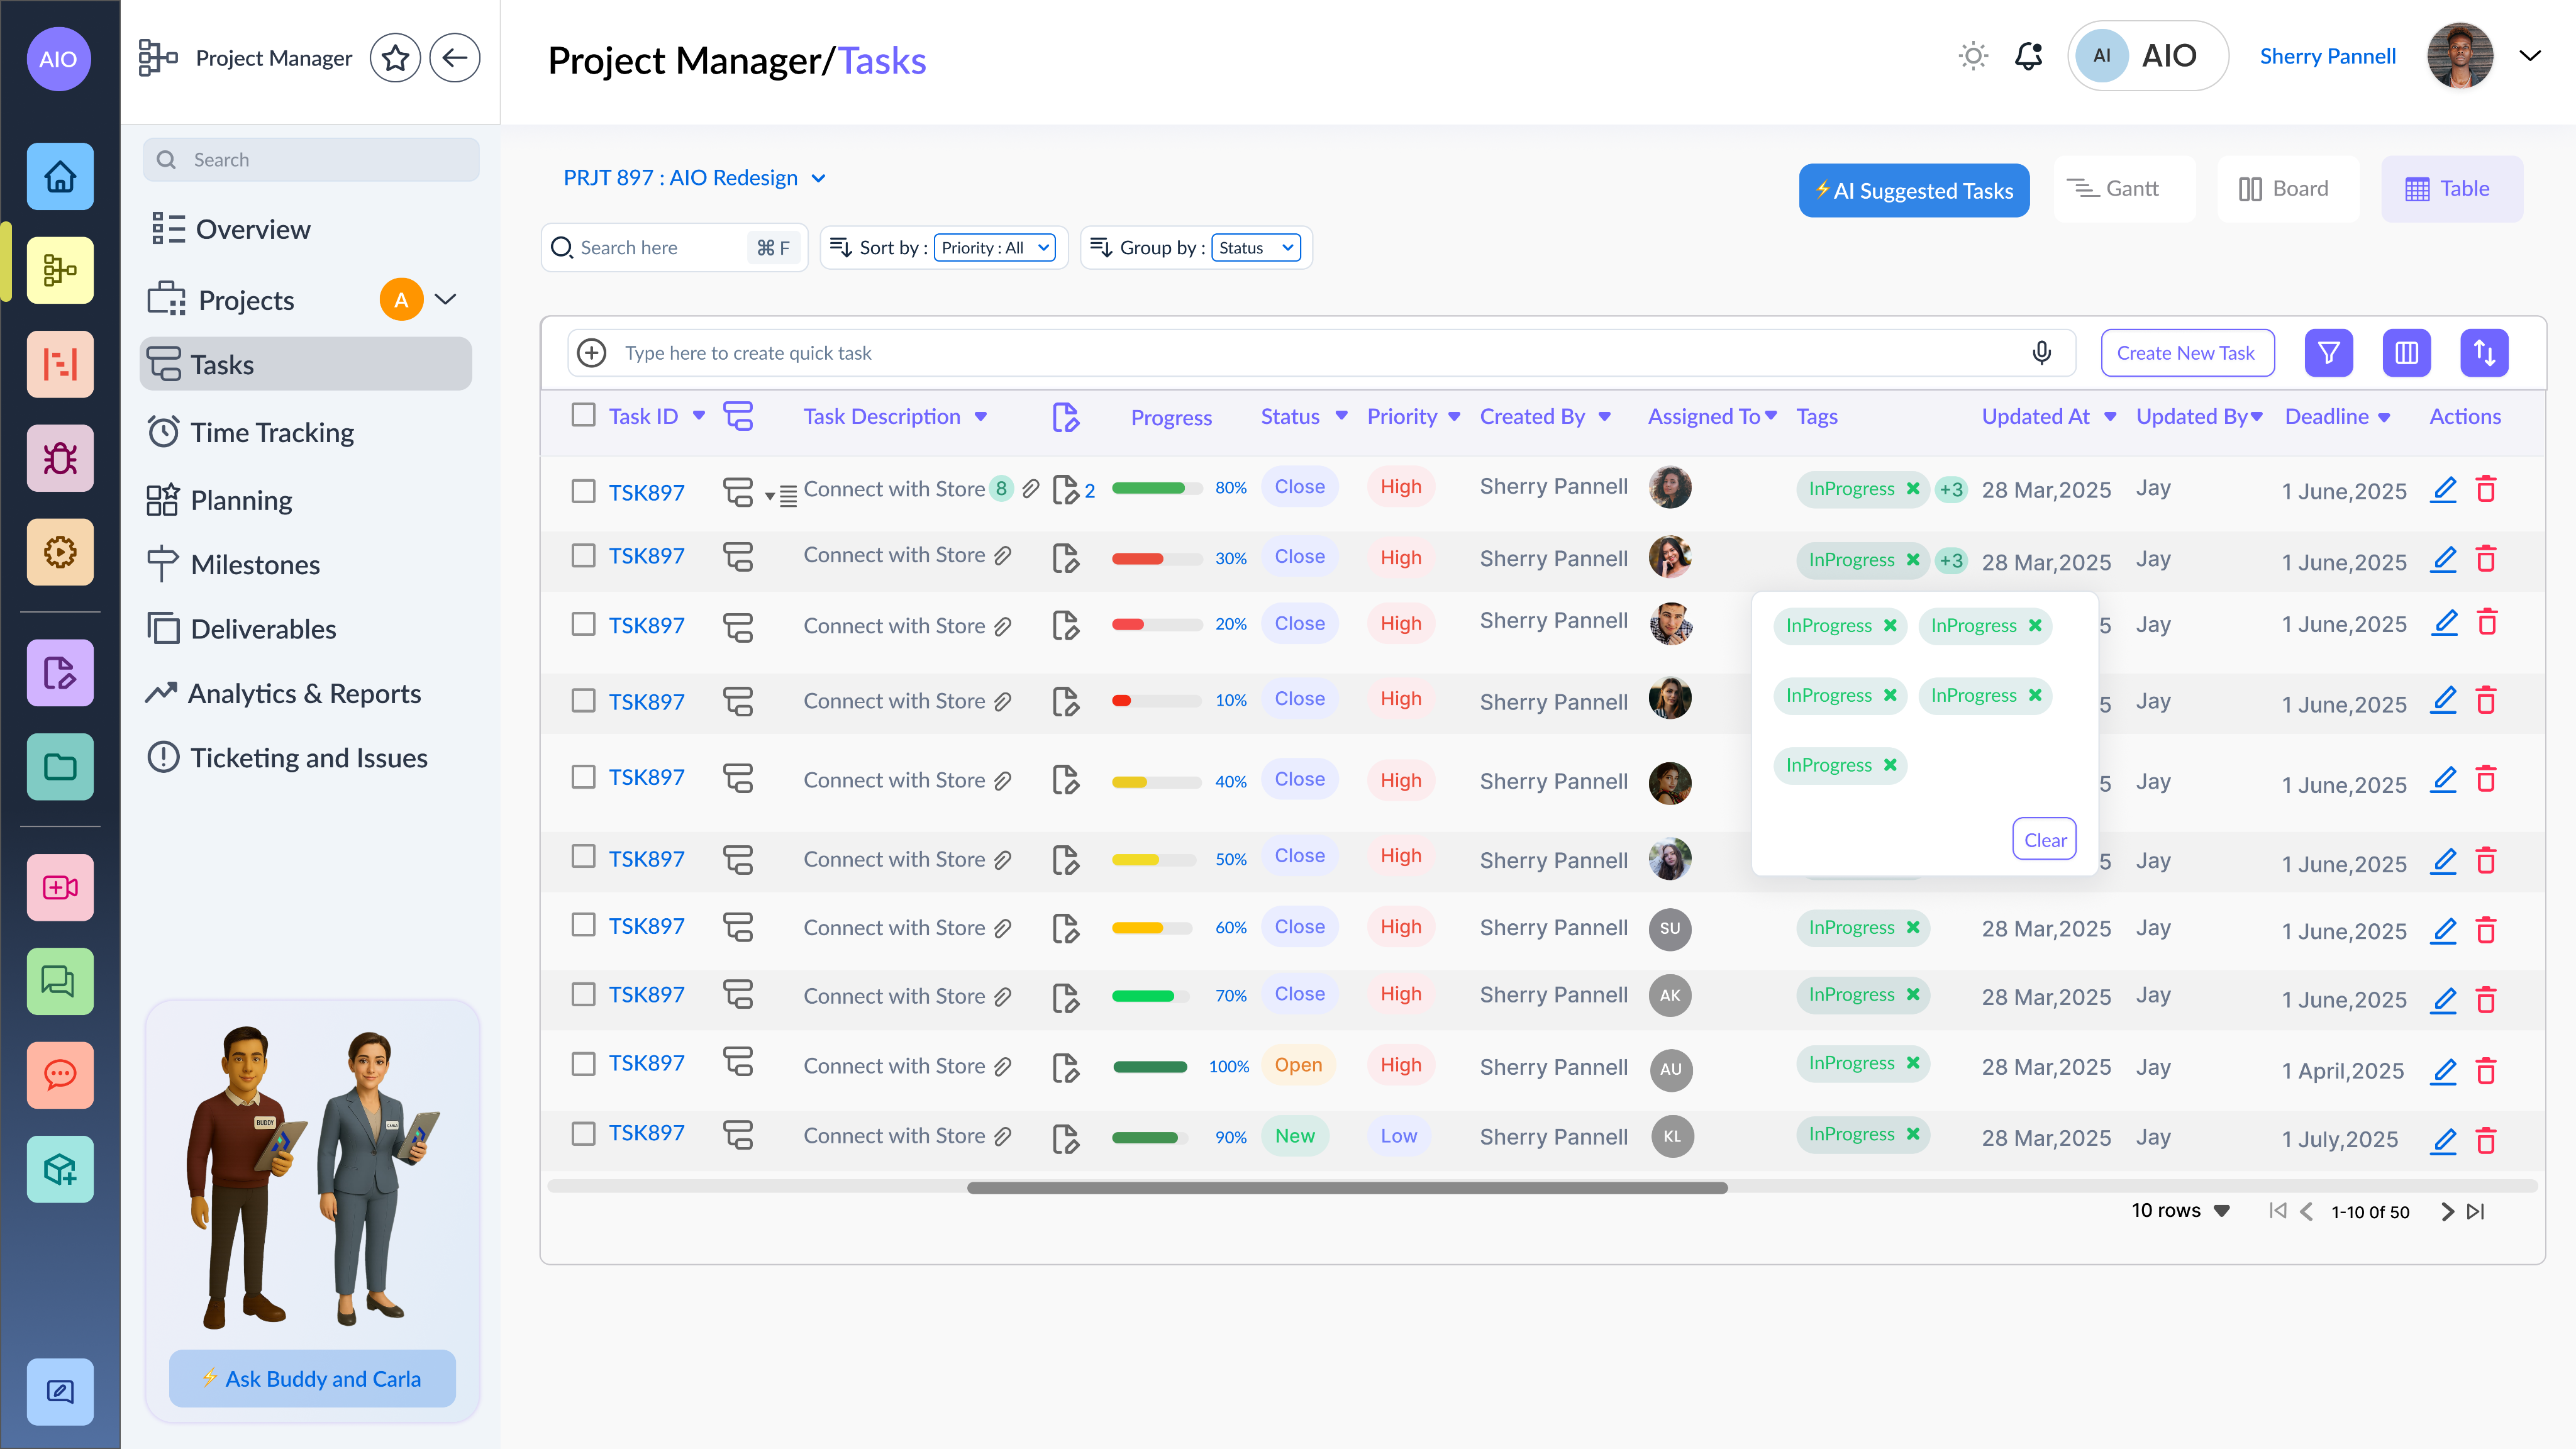Open the Group by Status dropdown
2576x1449 pixels.
[1255, 248]
